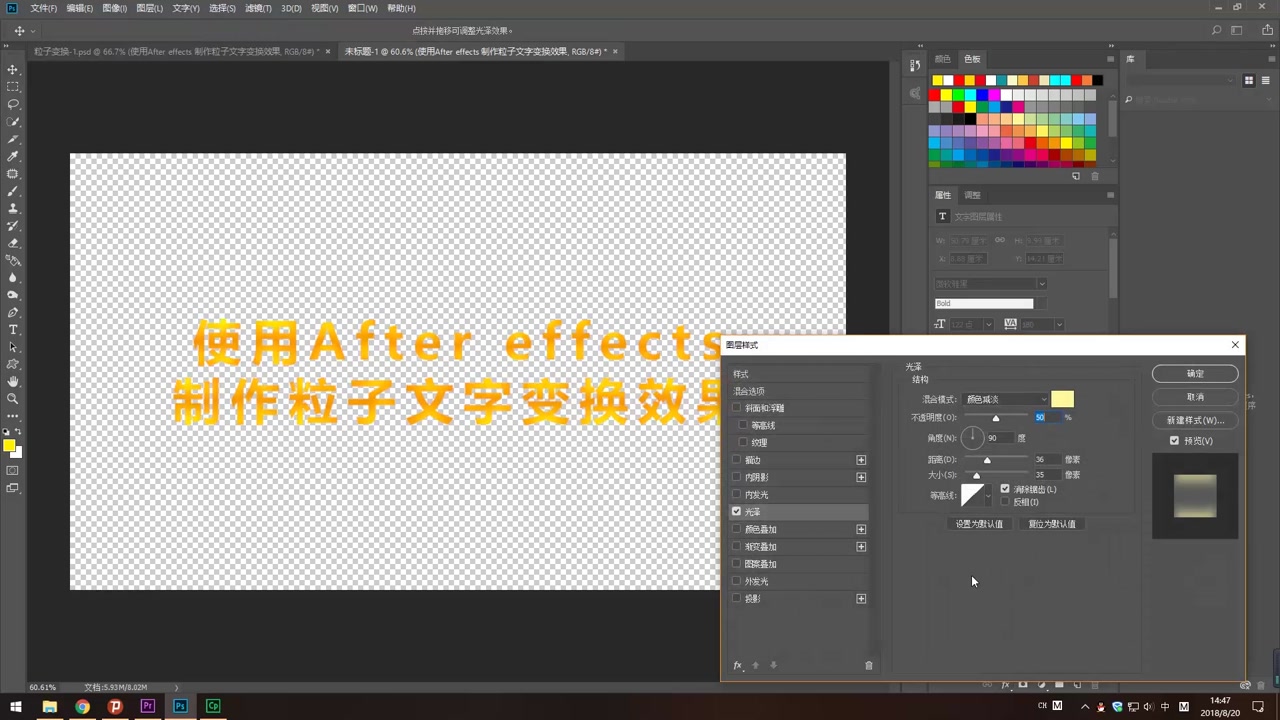
Task: Enable the 内发光 style checkbox
Action: tap(737, 494)
